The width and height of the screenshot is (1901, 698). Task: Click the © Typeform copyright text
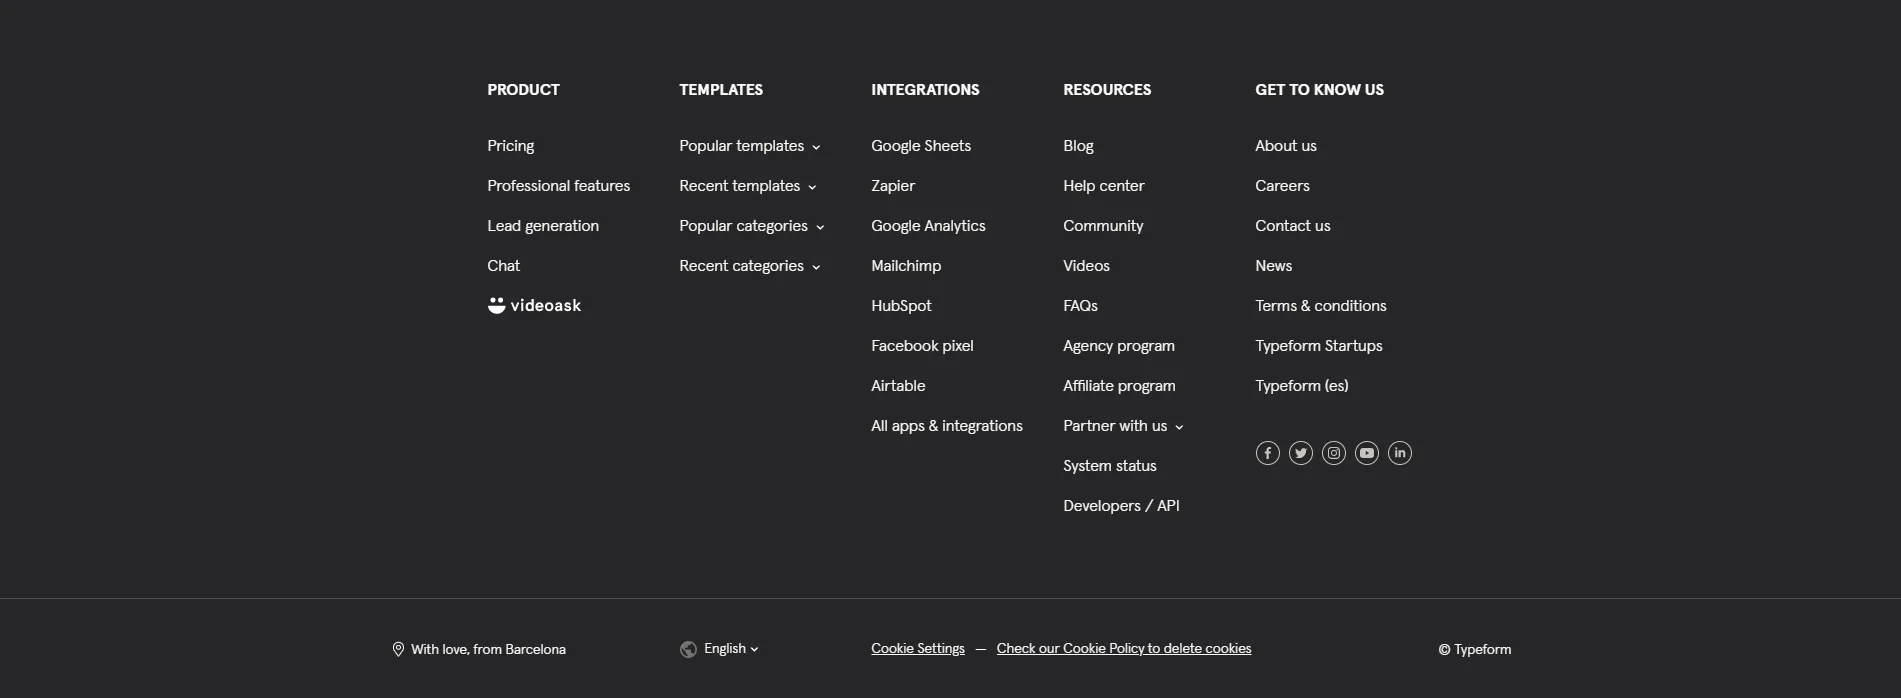[x=1475, y=650]
